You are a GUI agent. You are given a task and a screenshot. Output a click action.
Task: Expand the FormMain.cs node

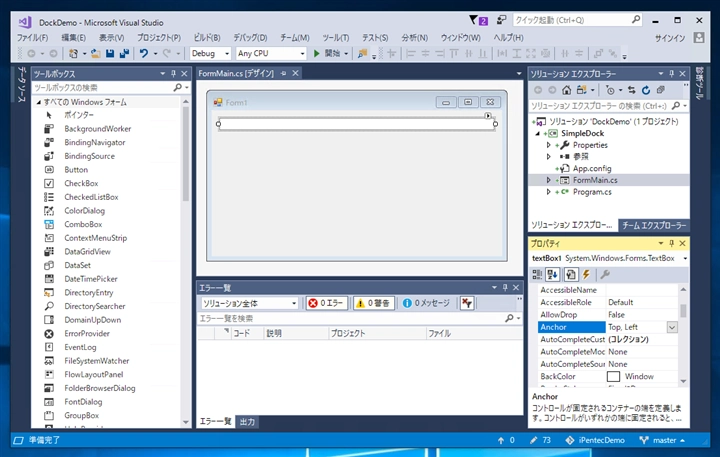(x=548, y=180)
